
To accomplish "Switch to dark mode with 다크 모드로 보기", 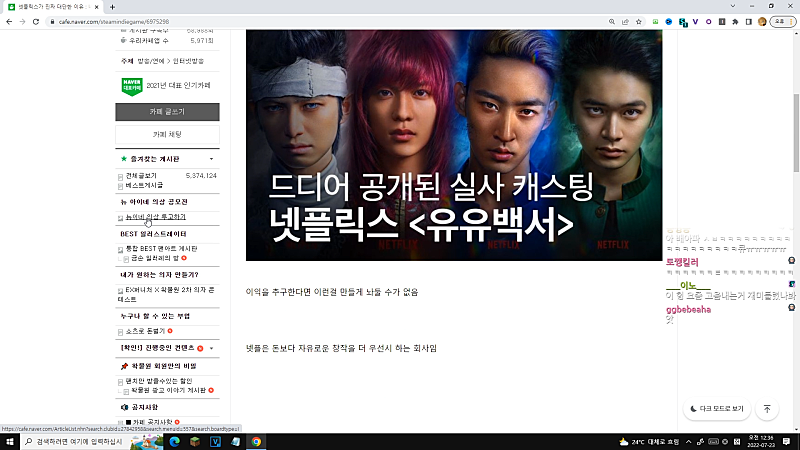I will 717,409.
